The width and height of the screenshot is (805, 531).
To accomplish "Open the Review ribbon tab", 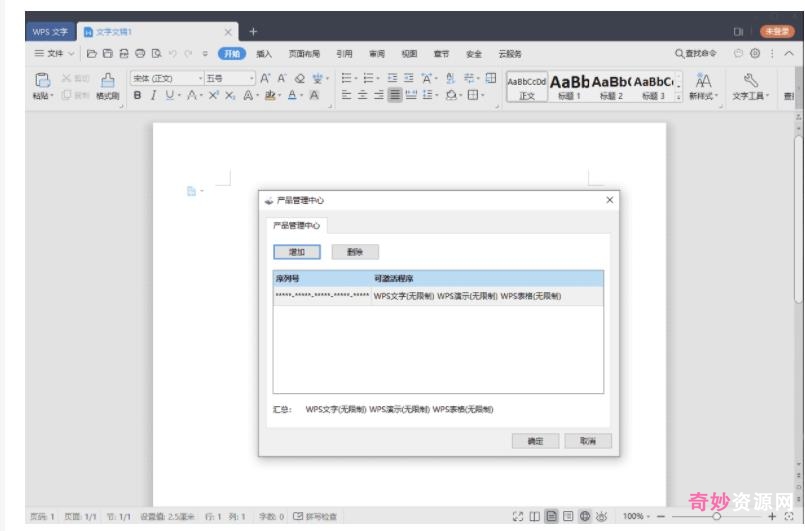I will point(376,53).
